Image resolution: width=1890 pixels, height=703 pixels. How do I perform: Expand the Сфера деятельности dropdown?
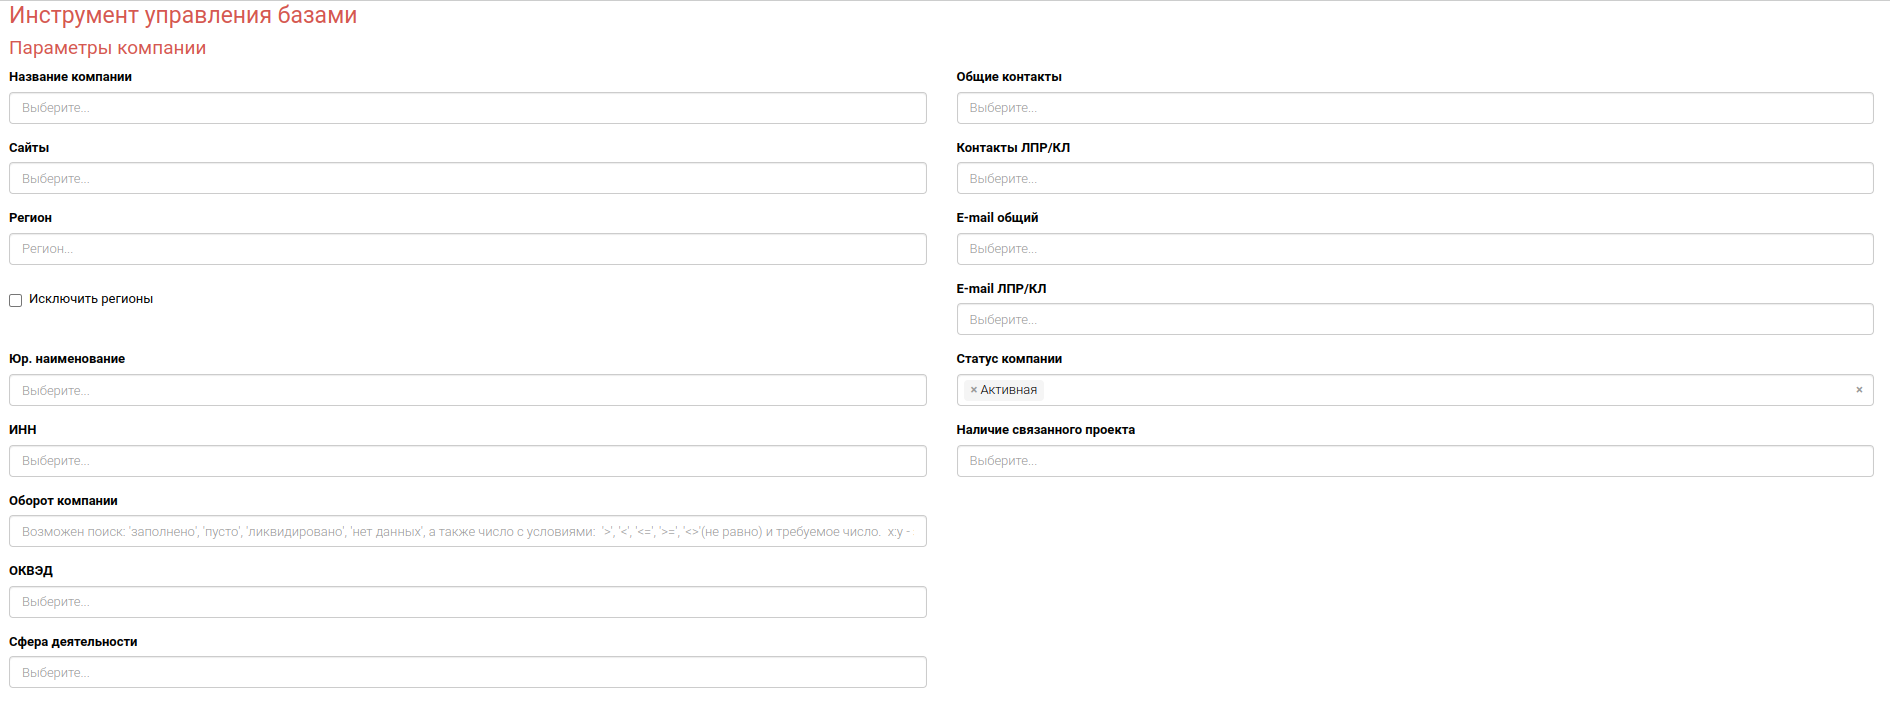(467, 672)
